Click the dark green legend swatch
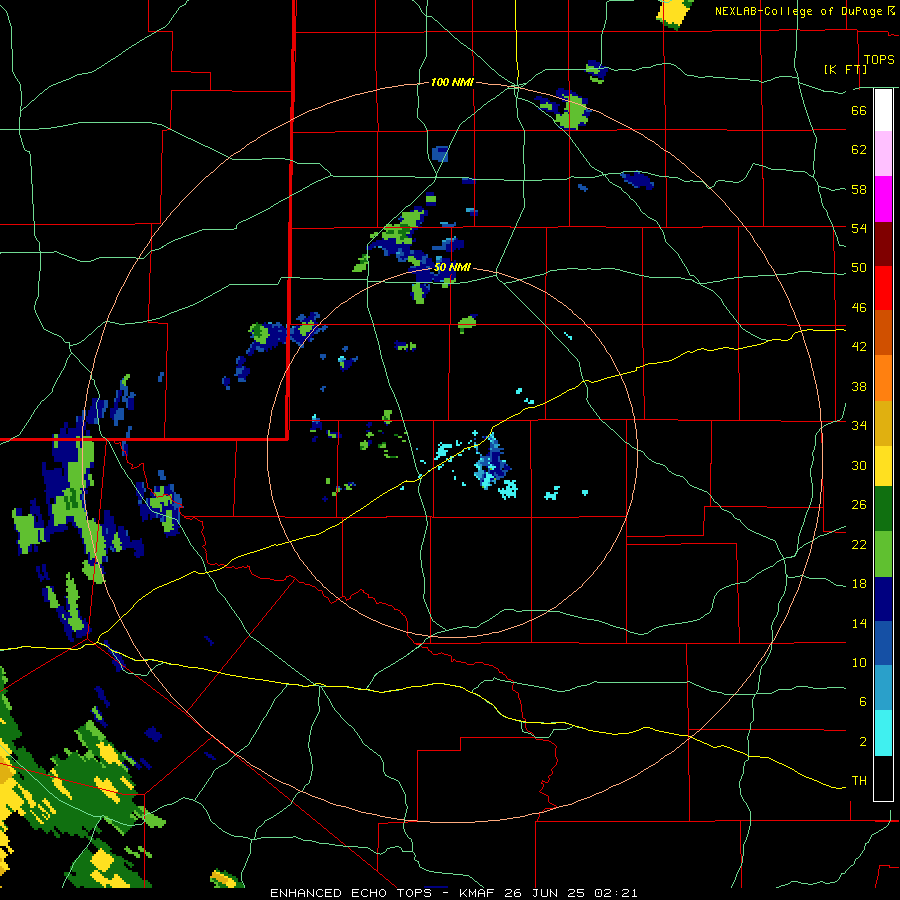This screenshot has height=900, width=900. coord(883,509)
